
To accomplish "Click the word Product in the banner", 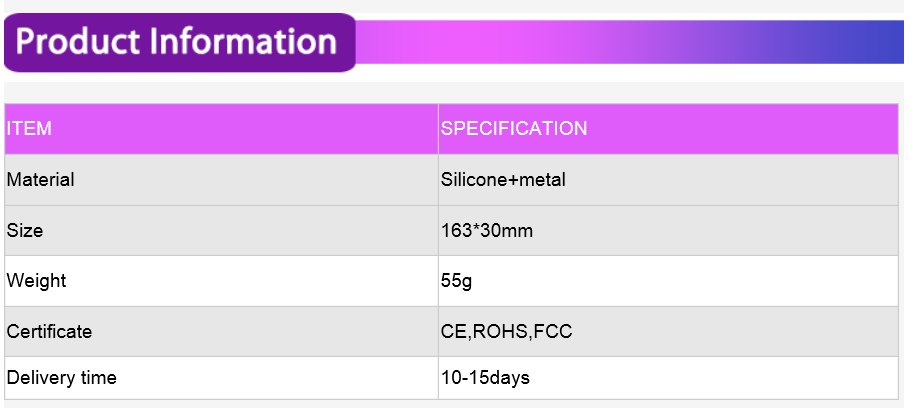I will 78,42.
